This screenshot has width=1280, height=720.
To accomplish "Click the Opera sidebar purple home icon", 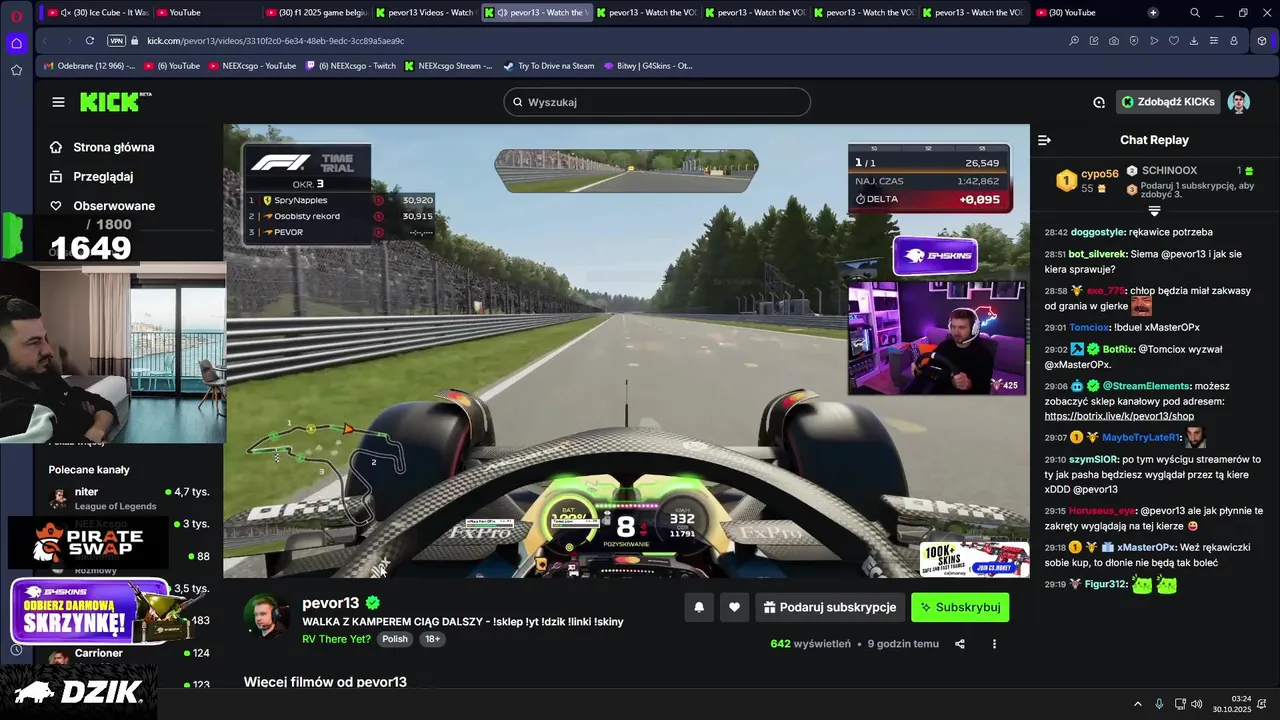I will [x=16, y=43].
